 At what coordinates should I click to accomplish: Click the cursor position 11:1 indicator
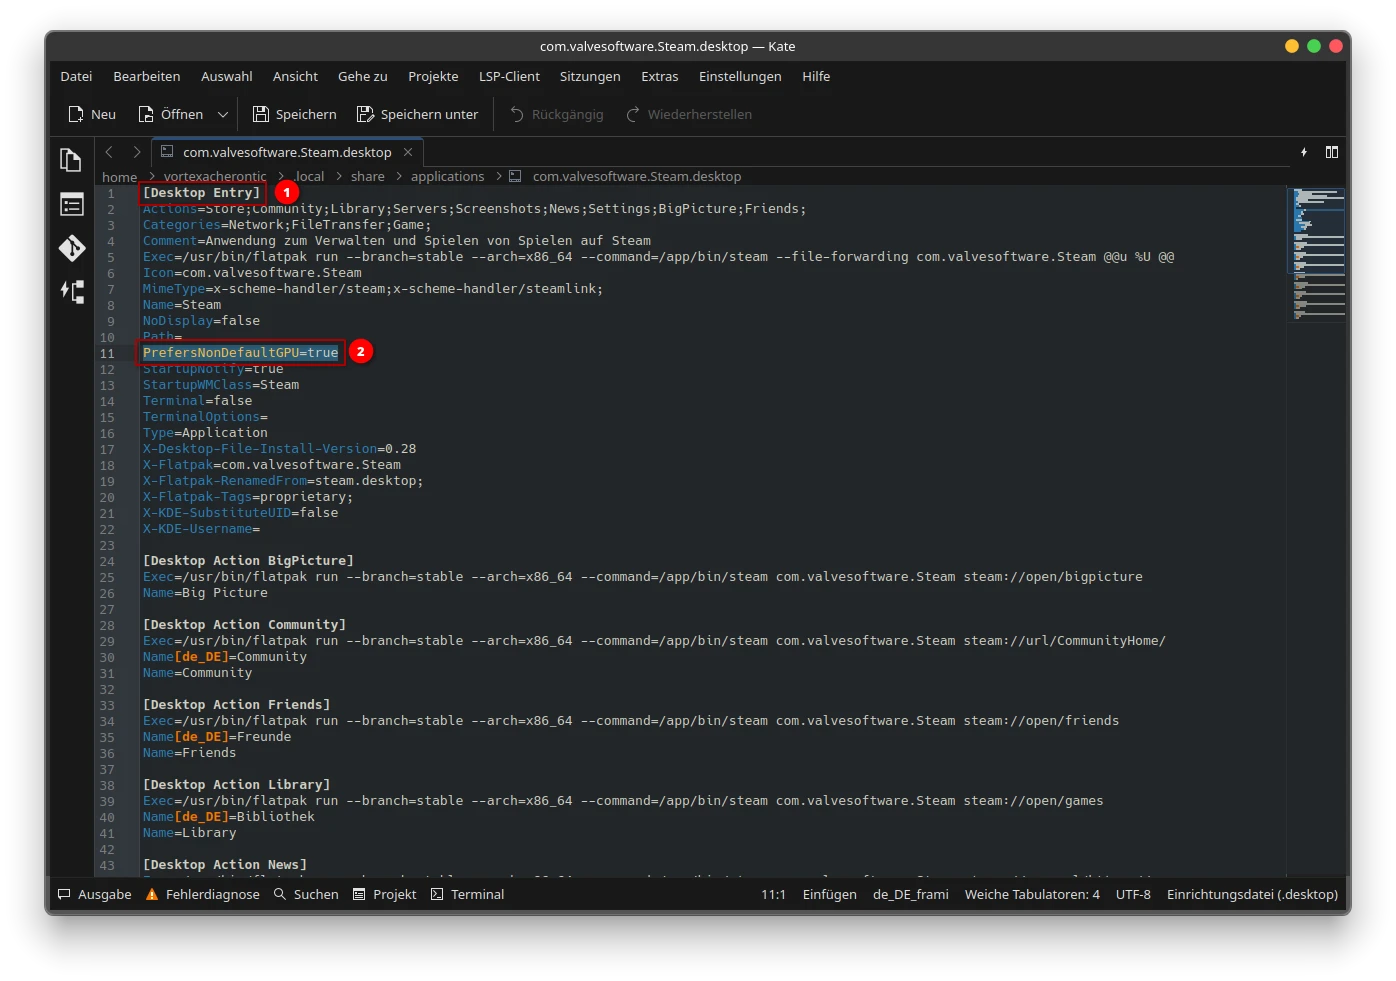(x=773, y=894)
